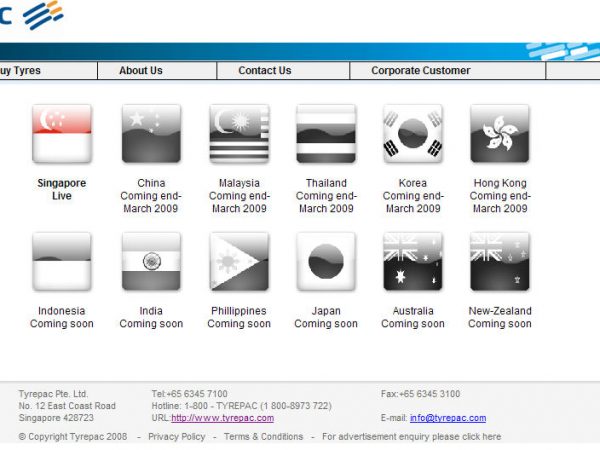Open the Hong Kong flag icon
The width and height of the screenshot is (600, 450).
pos(500,134)
